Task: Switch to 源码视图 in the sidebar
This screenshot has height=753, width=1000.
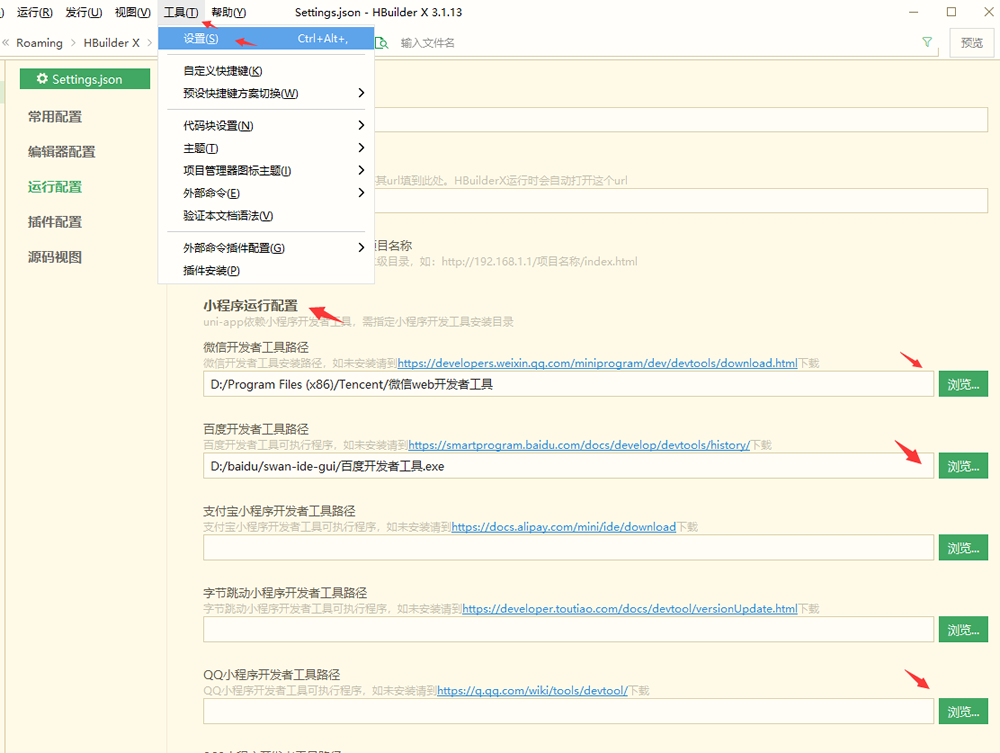Action: coord(55,257)
